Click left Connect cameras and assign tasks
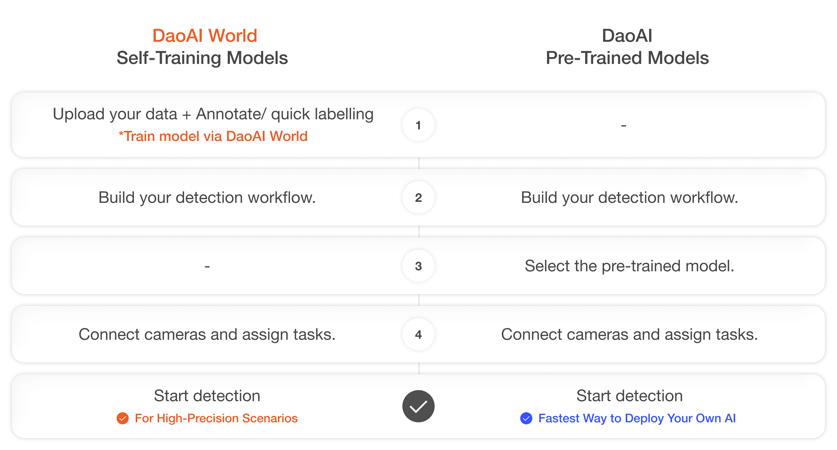Image resolution: width=837 pixels, height=450 pixels. [207, 334]
